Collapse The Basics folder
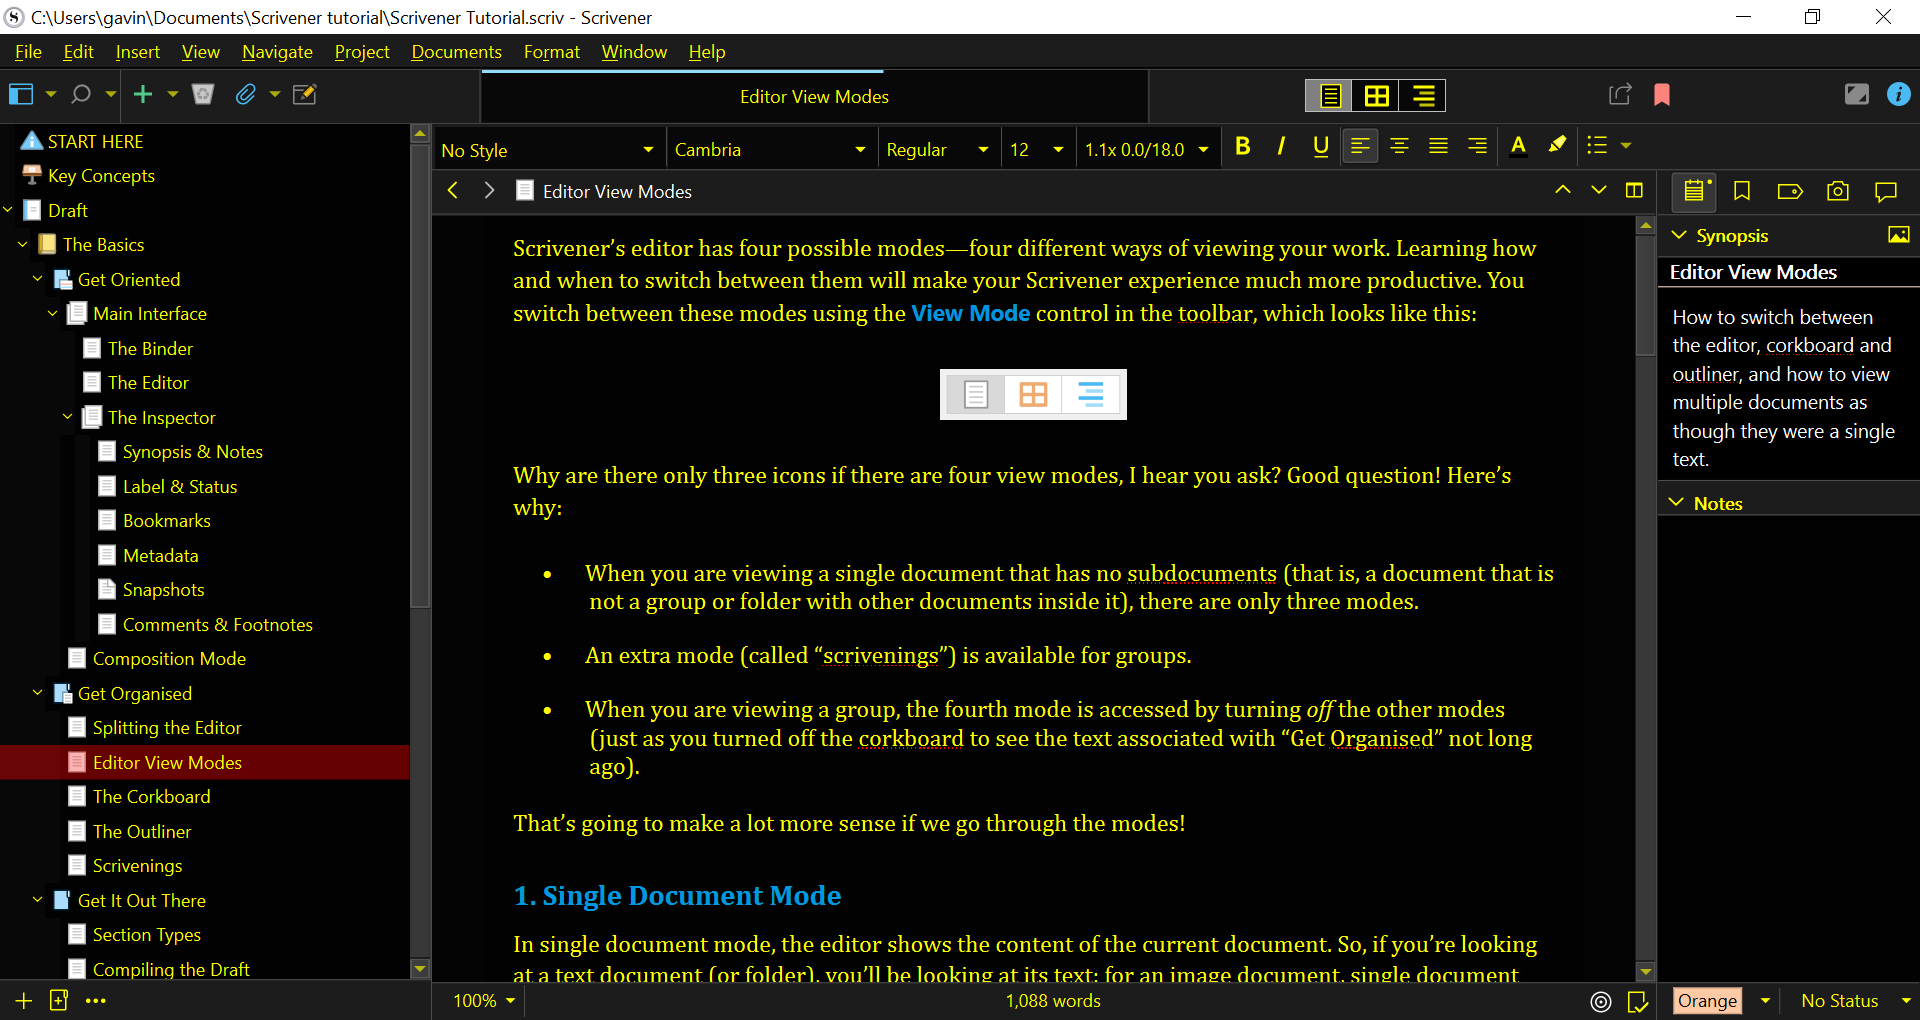1920x1020 pixels. (x=23, y=244)
